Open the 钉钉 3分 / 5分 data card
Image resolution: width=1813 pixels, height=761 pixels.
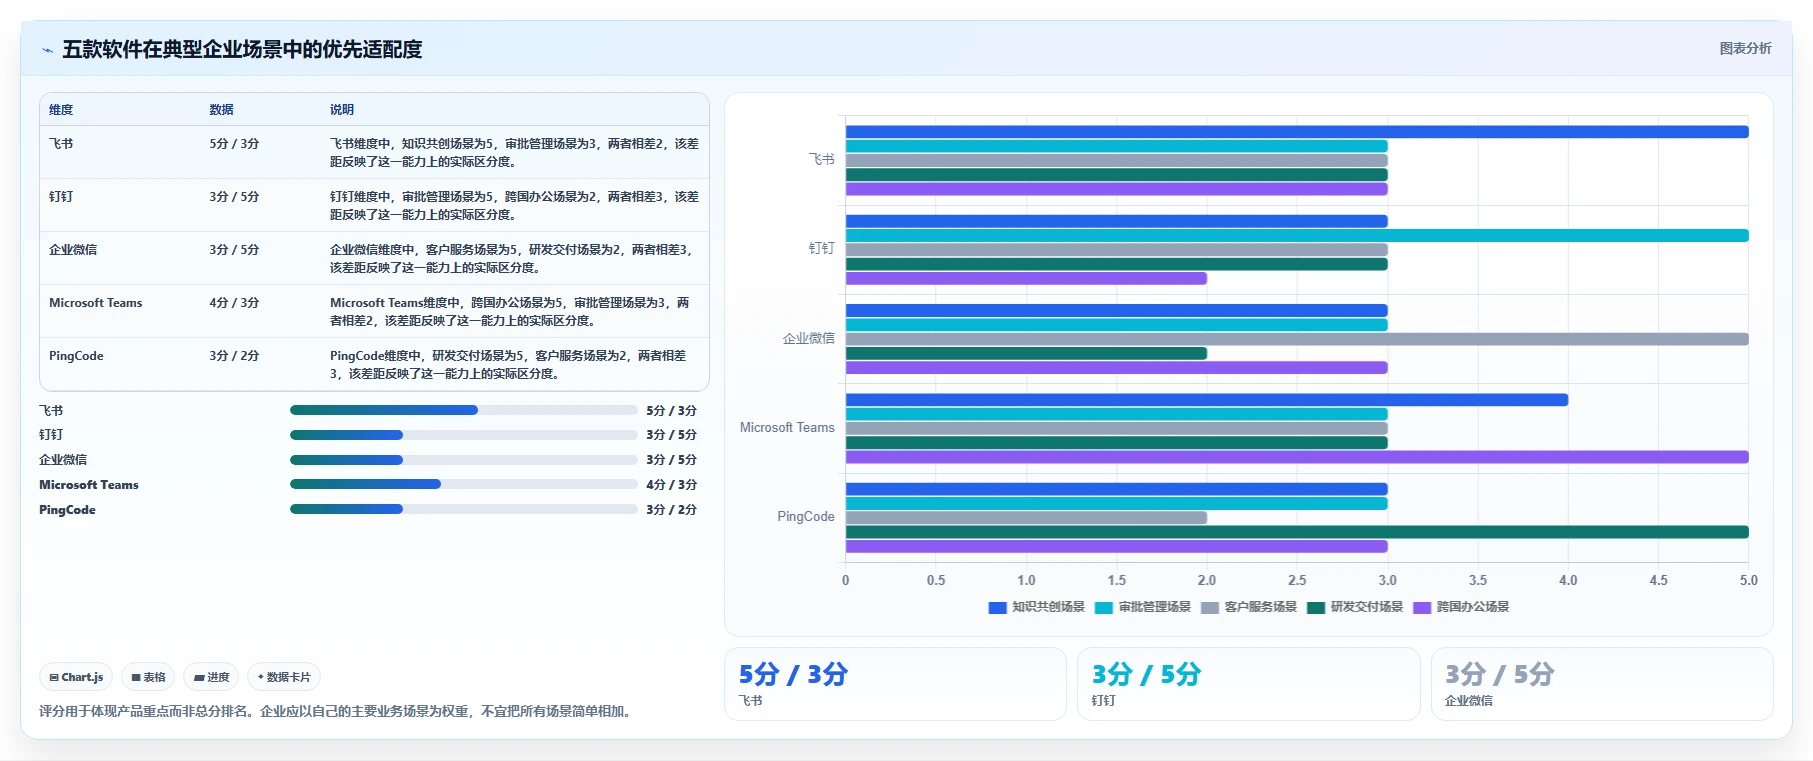1248,684
